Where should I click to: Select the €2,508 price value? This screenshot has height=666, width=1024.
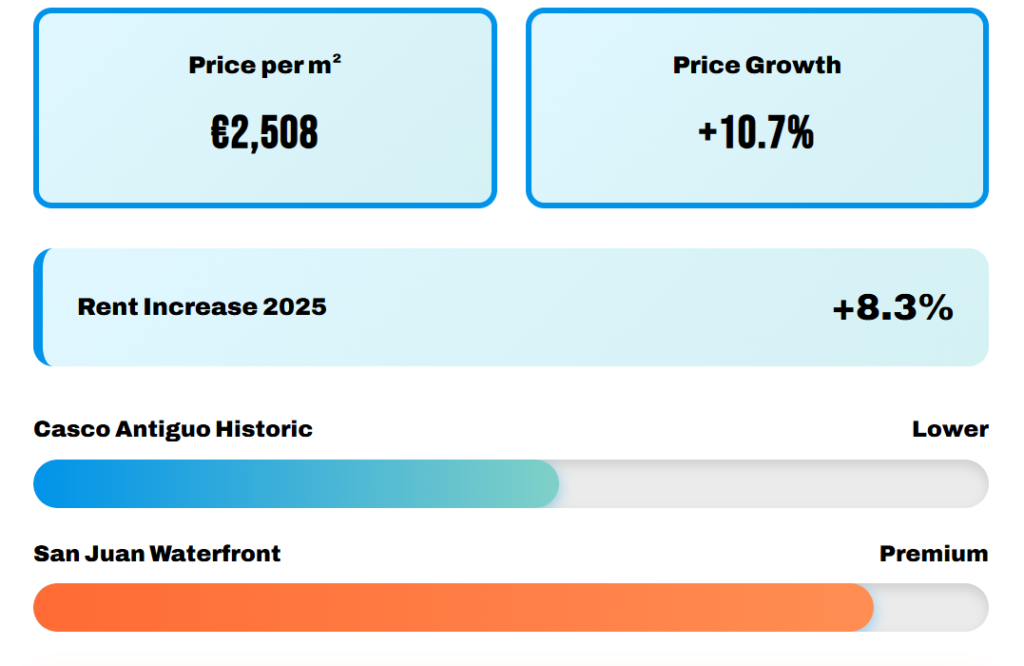[264, 133]
